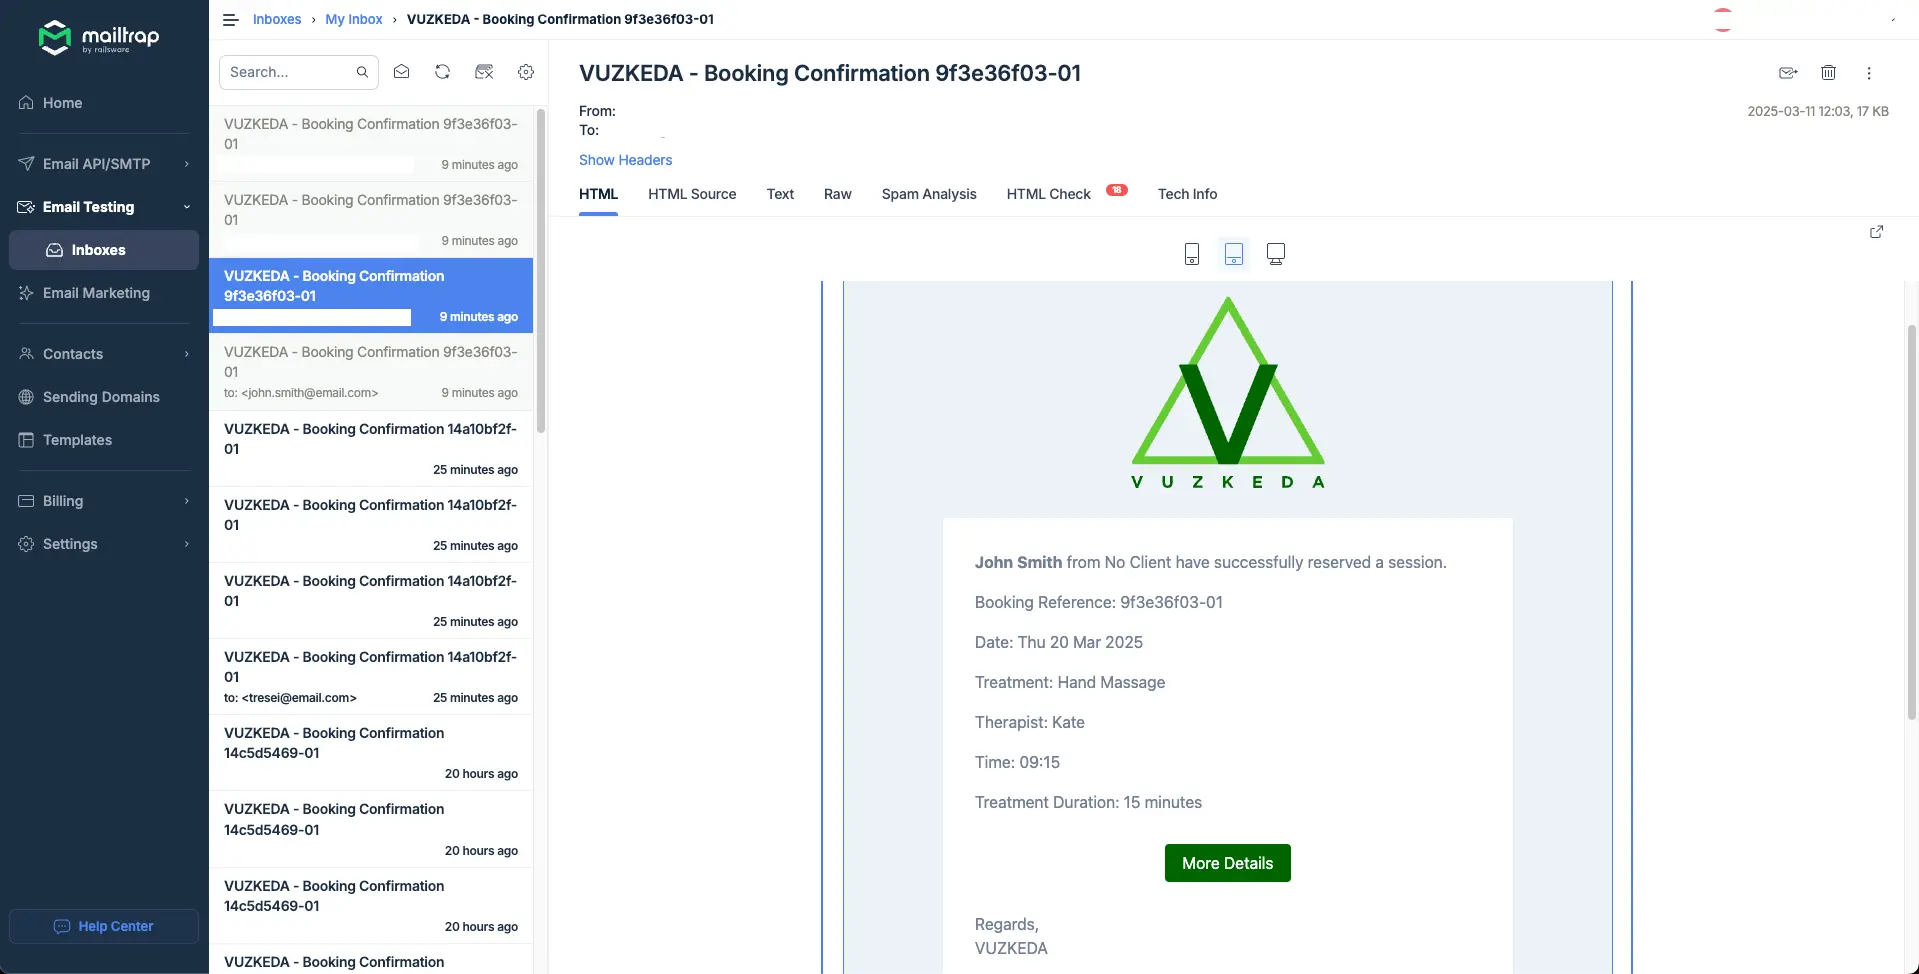Delete this email with trash icon
1919x974 pixels.
1828,73
